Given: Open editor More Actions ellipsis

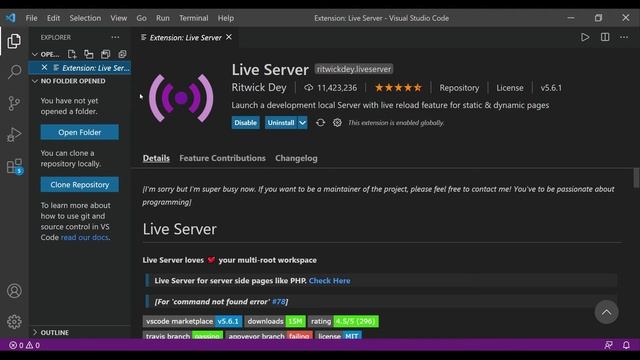Looking at the screenshot, I should (624, 37).
